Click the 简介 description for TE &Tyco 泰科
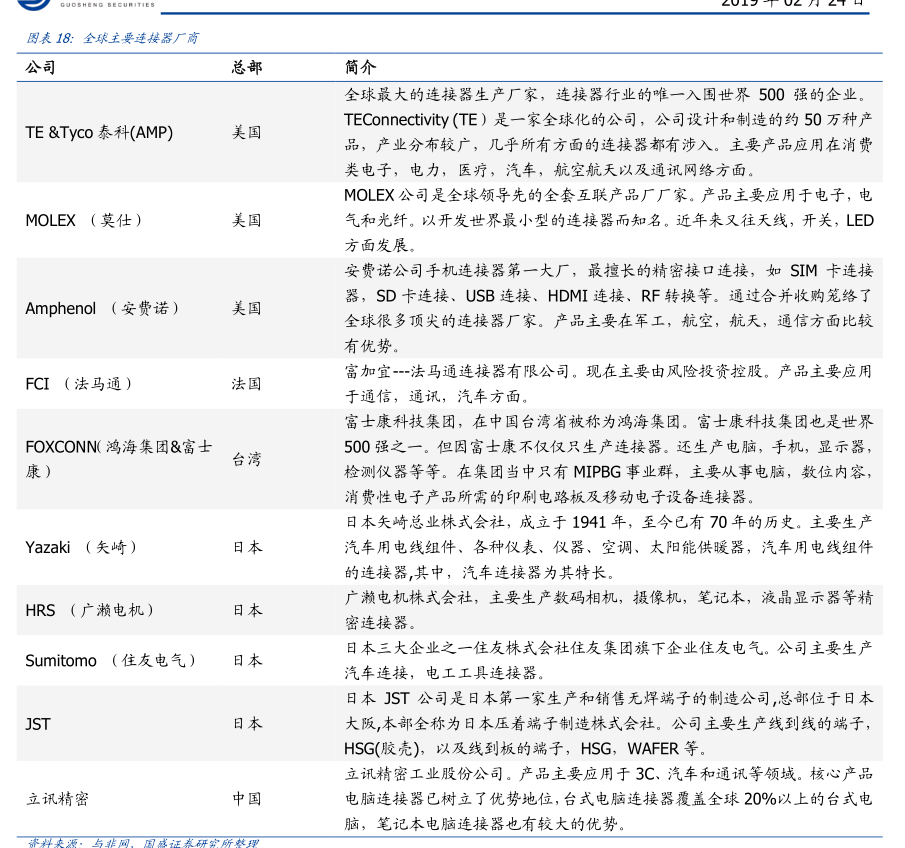The height and width of the screenshot is (848, 905). (x=608, y=132)
